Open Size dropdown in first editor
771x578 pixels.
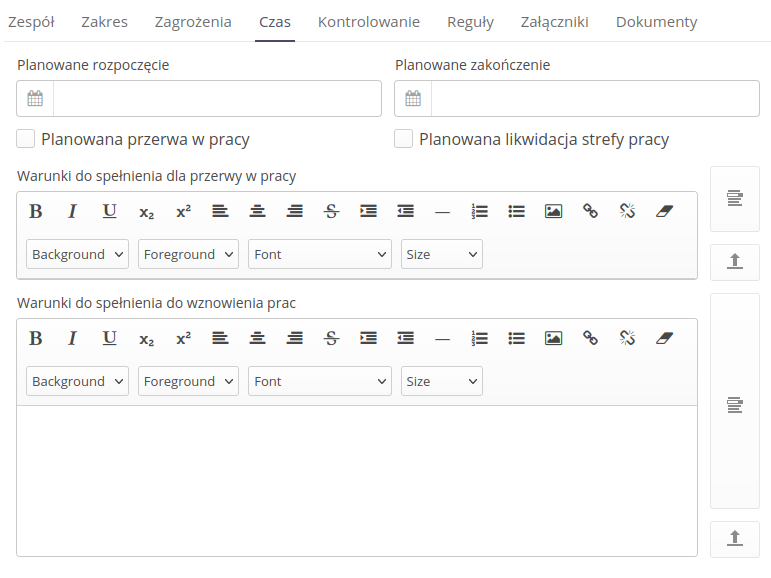(x=441, y=254)
